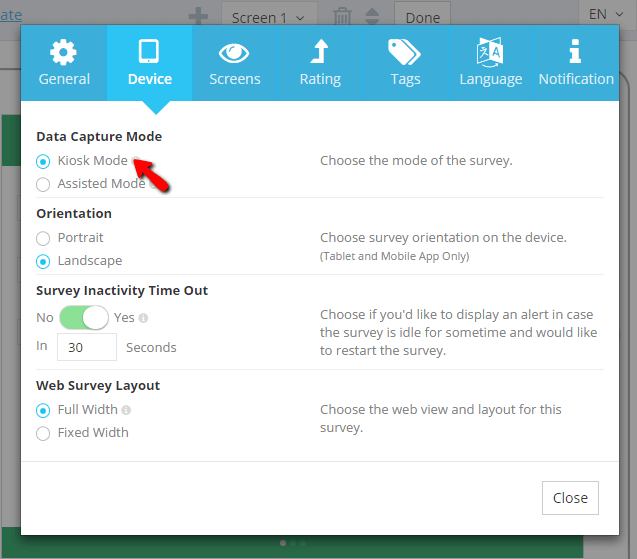Click 'Choose the mode of the survey.' text
Screen dimensions: 637x559
click(x=416, y=160)
